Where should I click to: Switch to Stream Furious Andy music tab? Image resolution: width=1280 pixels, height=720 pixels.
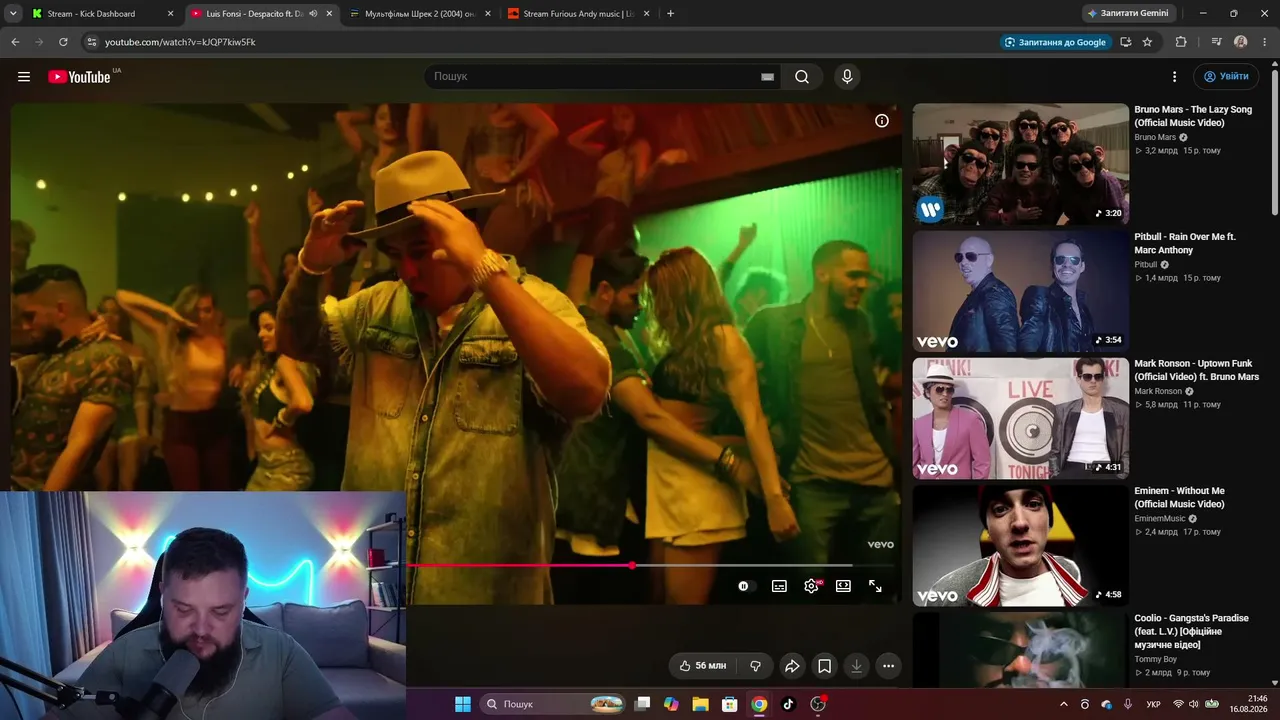point(579,14)
